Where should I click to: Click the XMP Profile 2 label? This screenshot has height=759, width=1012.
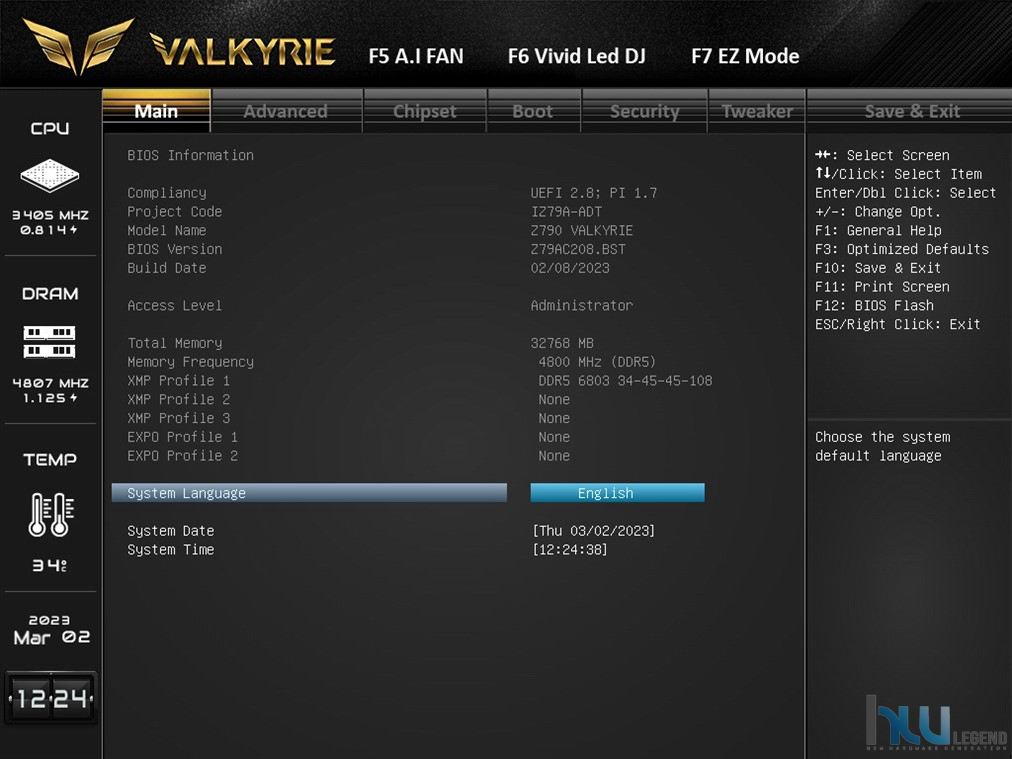pos(179,399)
